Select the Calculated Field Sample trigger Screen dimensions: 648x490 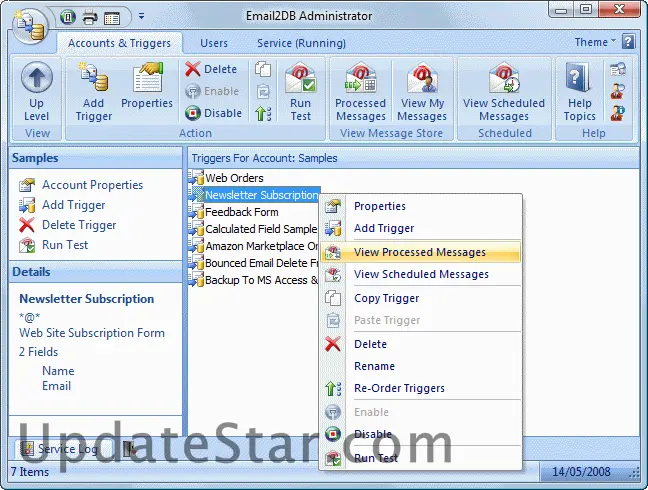253,229
